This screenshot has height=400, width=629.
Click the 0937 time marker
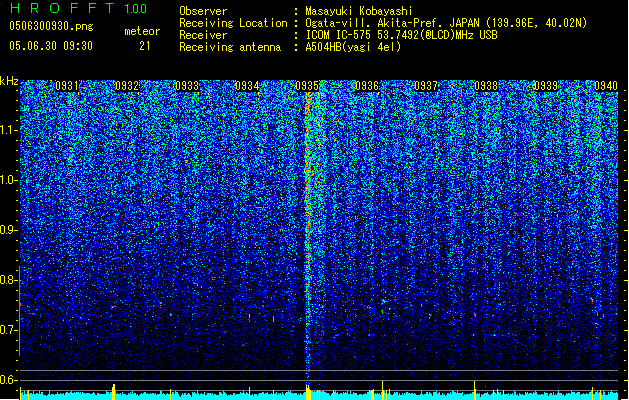pos(426,86)
